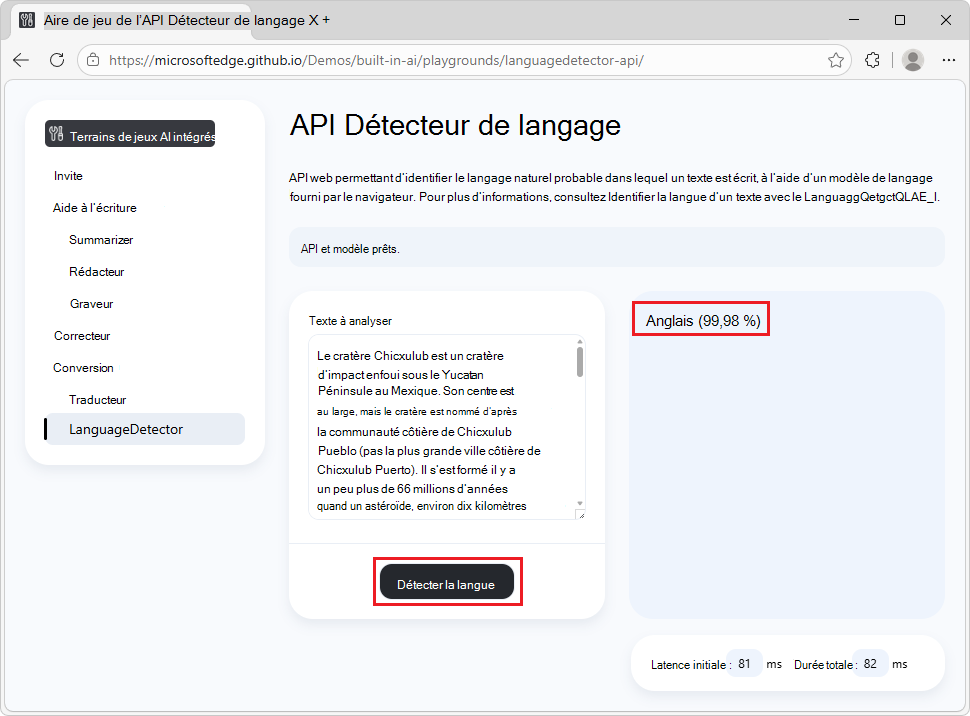This screenshot has width=970, height=716.
Task: Open browser Settings and more menu
Action: coord(948,60)
